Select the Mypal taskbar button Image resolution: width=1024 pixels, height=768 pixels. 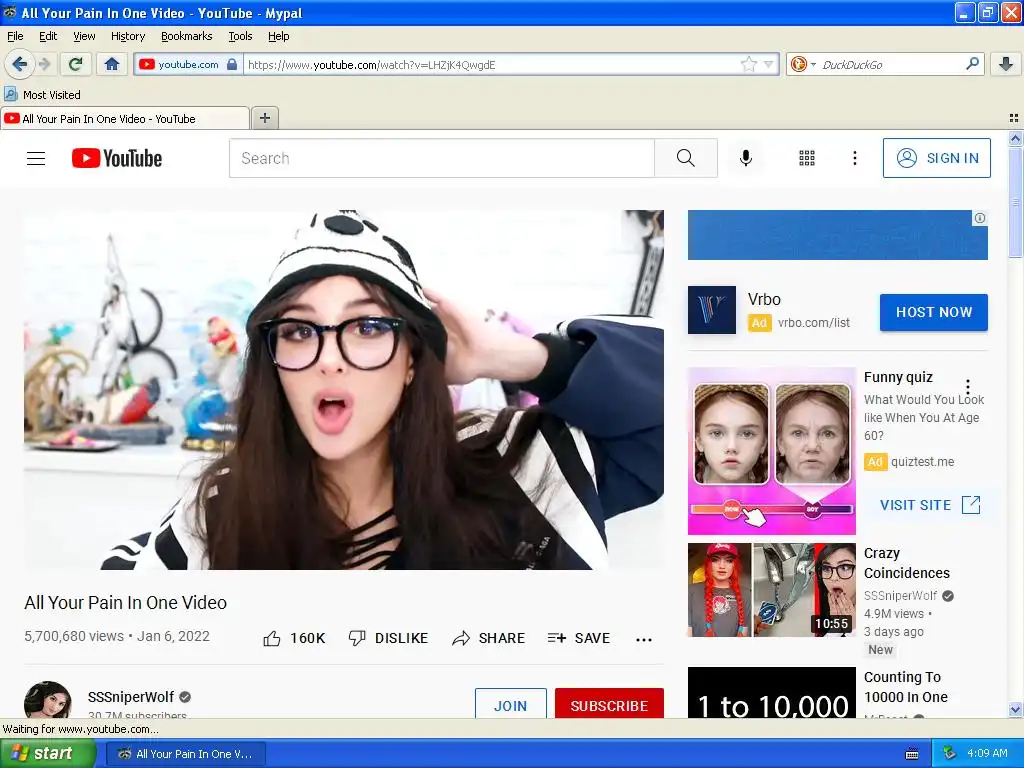point(185,754)
